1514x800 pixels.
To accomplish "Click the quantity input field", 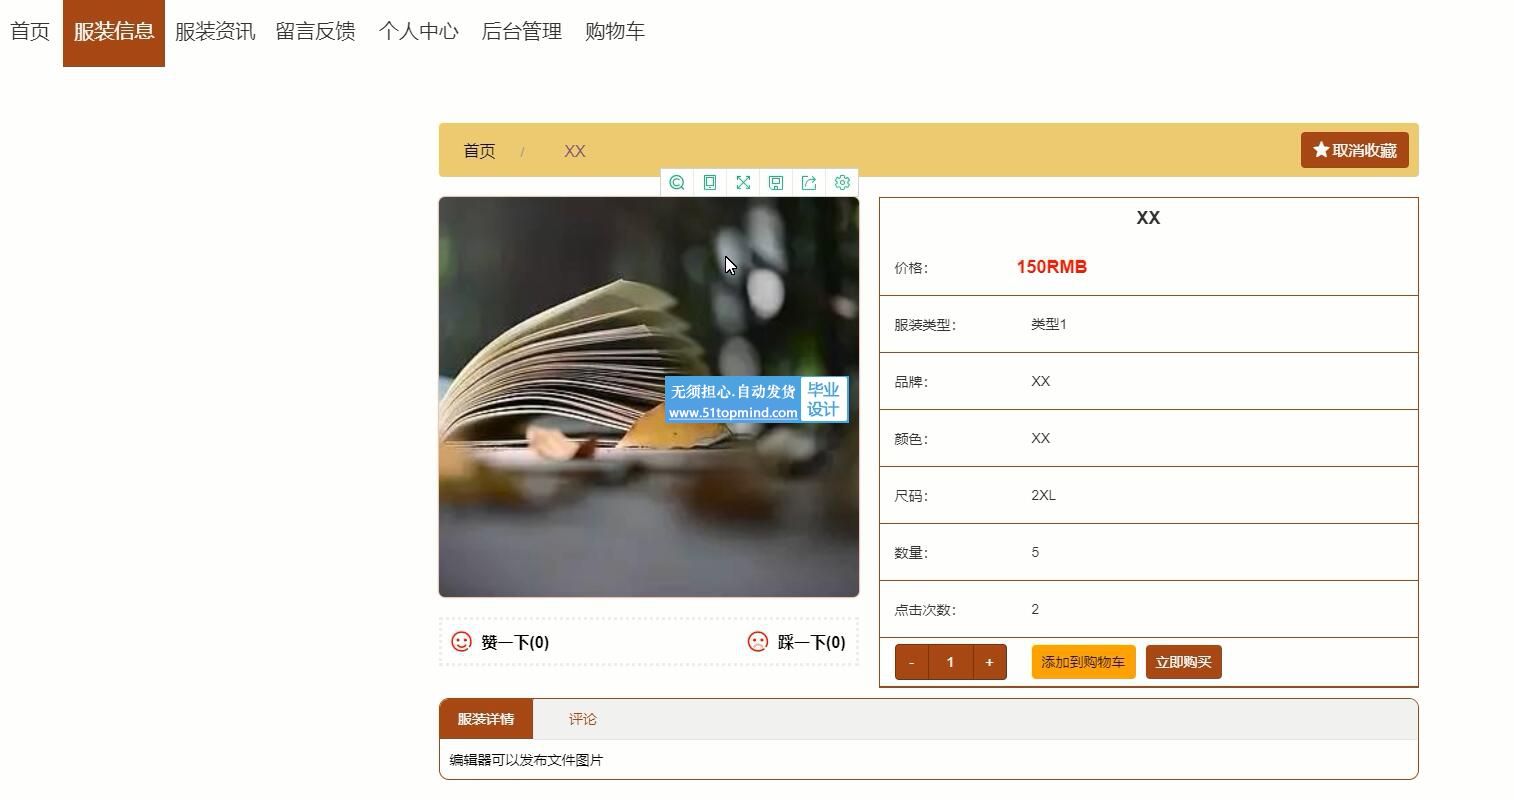I will (x=950, y=662).
